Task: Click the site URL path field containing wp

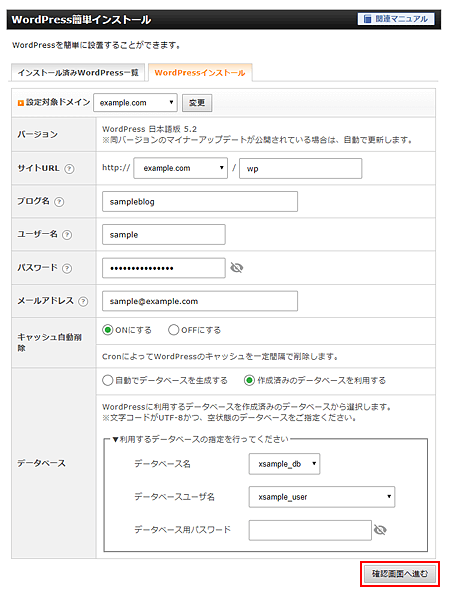Action: click(300, 168)
